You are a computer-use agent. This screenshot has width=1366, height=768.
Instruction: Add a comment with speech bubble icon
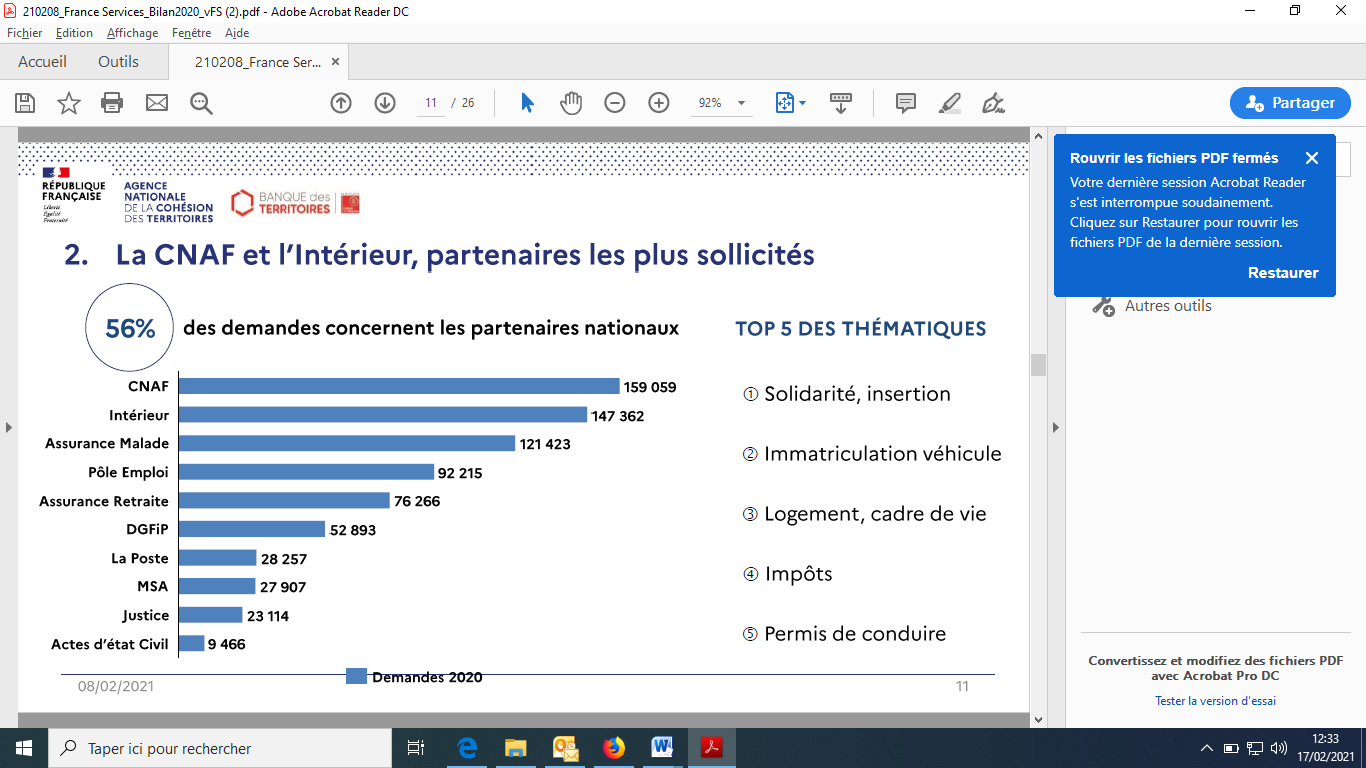(906, 103)
